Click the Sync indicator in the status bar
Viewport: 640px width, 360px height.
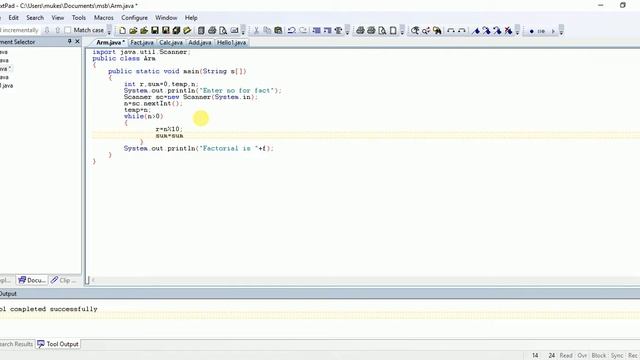pos(617,356)
